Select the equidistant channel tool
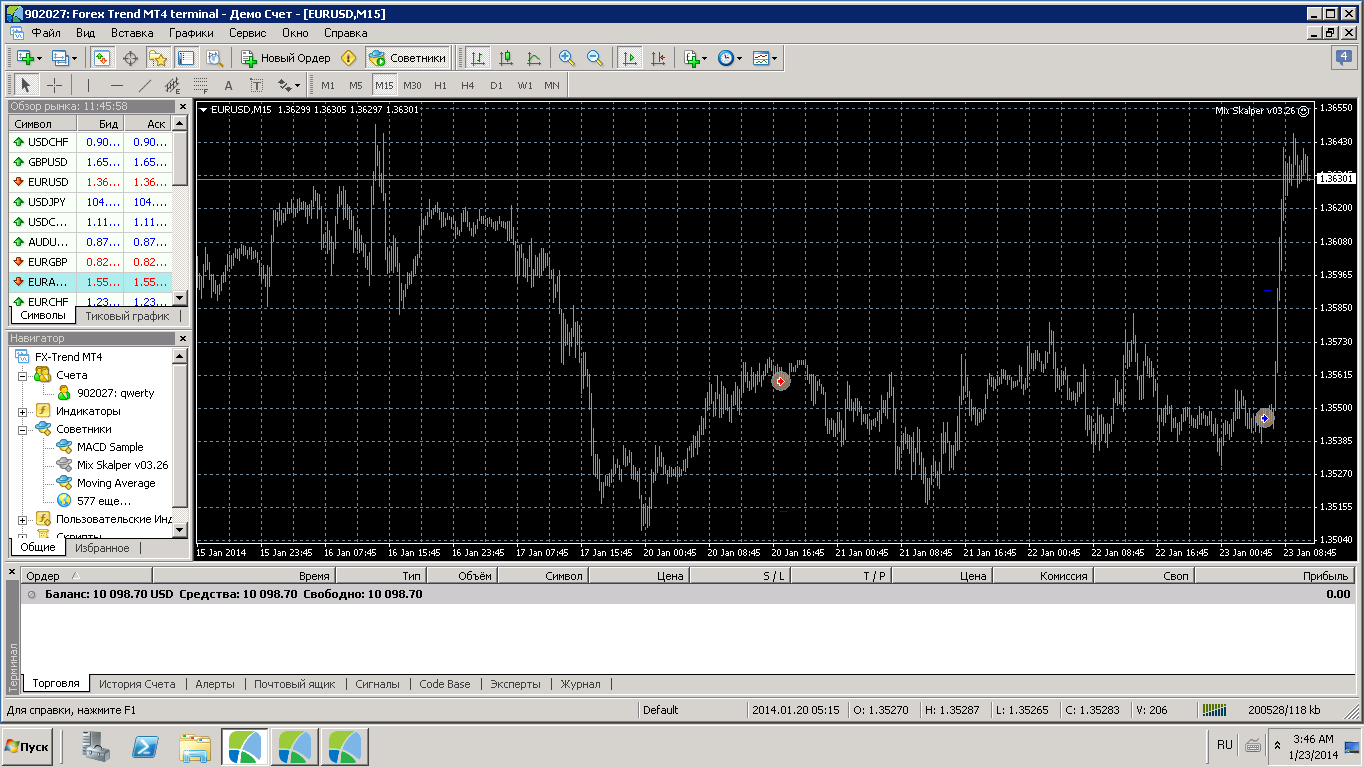 tap(172, 85)
